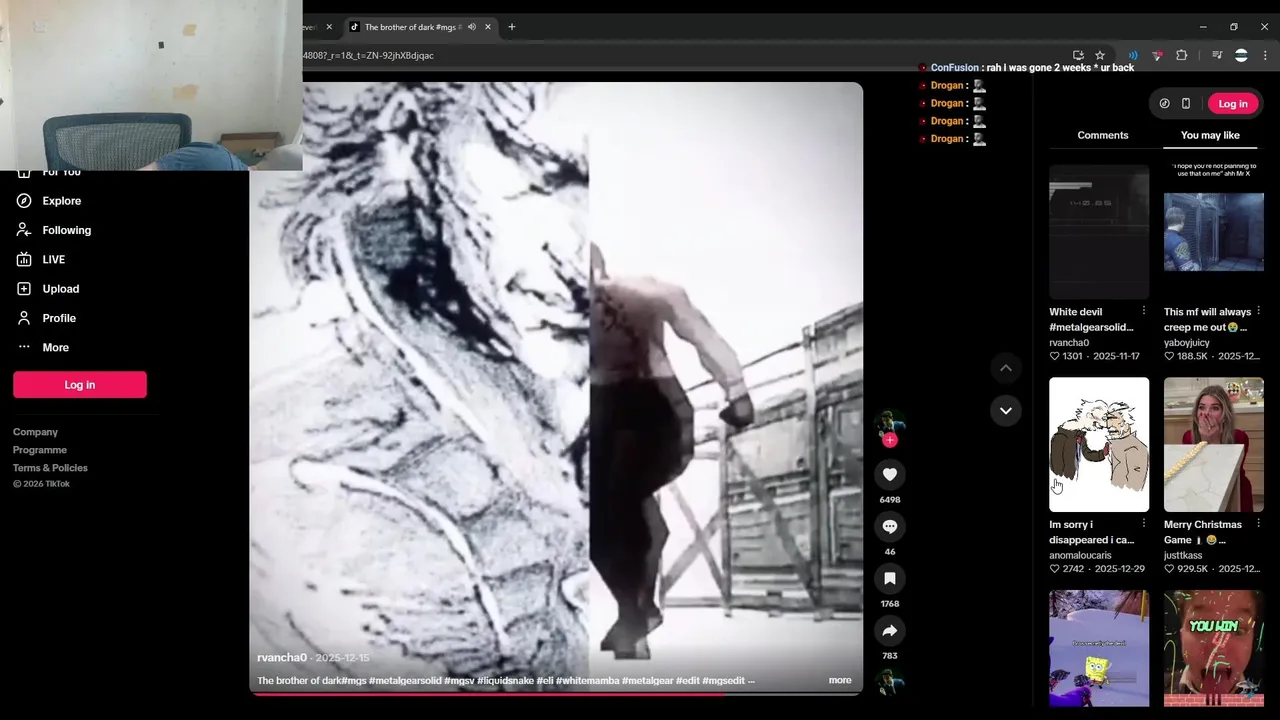1280x720 pixels.
Task: Click the browser address bar URL
Action: tap(368, 56)
